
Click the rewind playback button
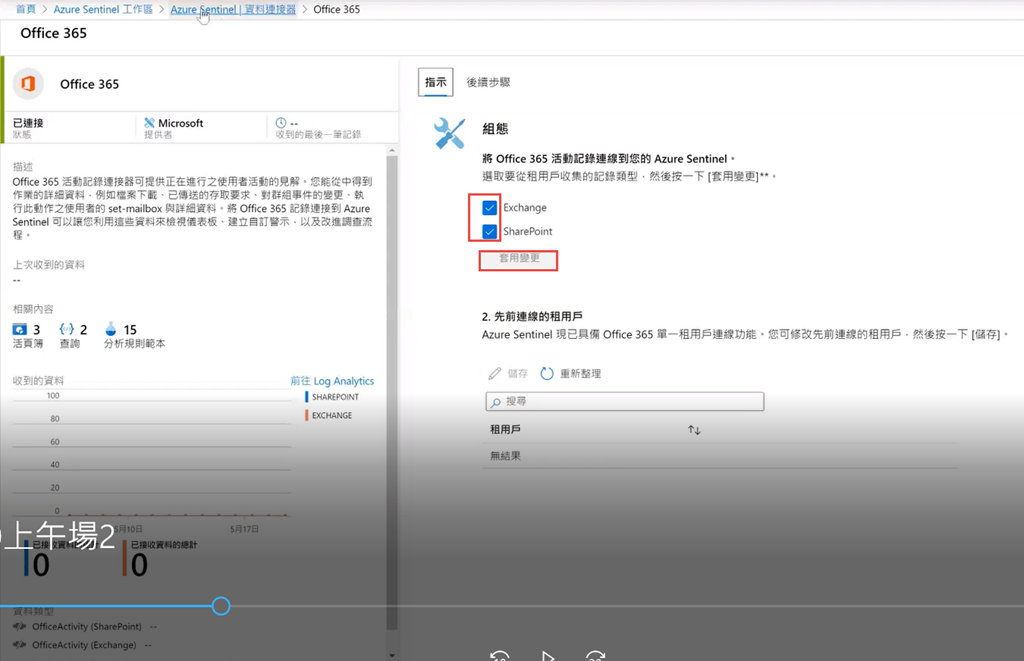[500, 655]
